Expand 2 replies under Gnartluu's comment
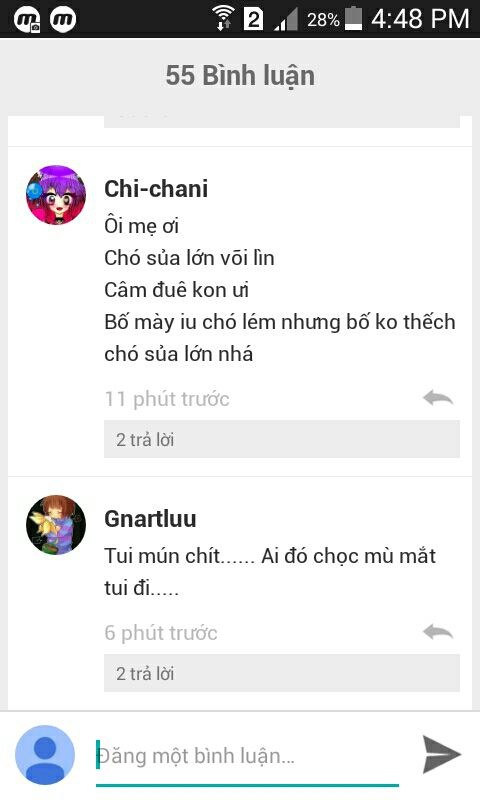Viewport: 480px width, 800px height. (282, 673)
